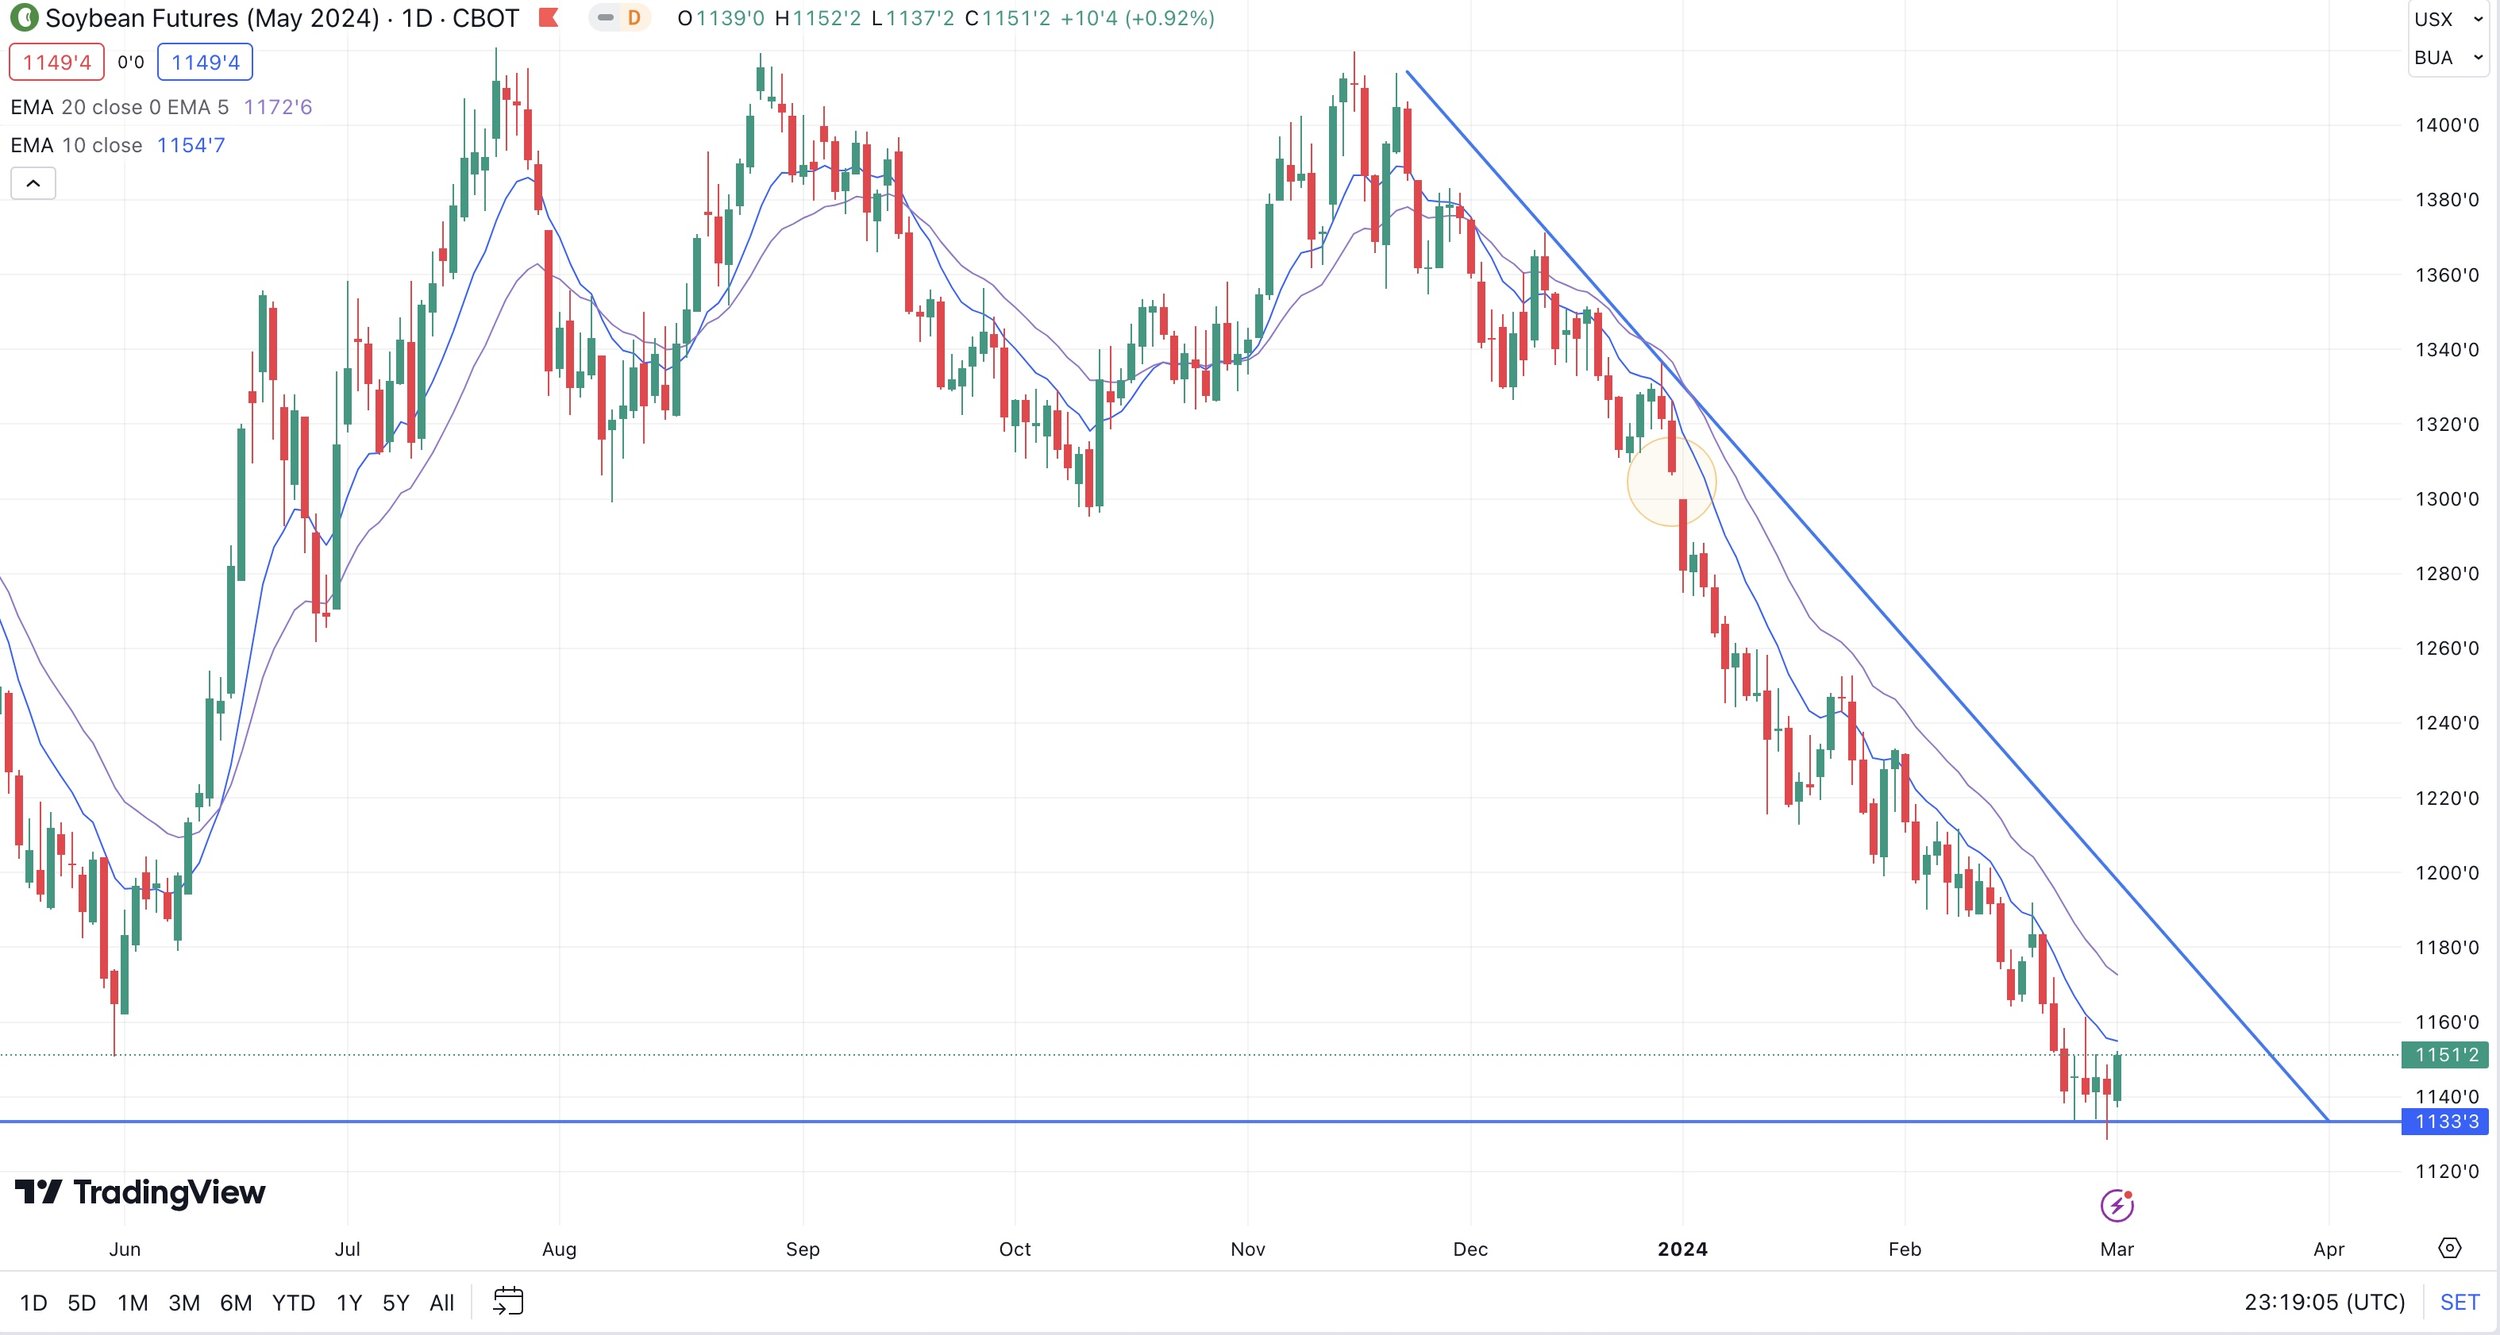This screenshot has height=1335, width=2500.
Task: Click the soybean symbol logo icon
Action: click(x=23, y=18)
